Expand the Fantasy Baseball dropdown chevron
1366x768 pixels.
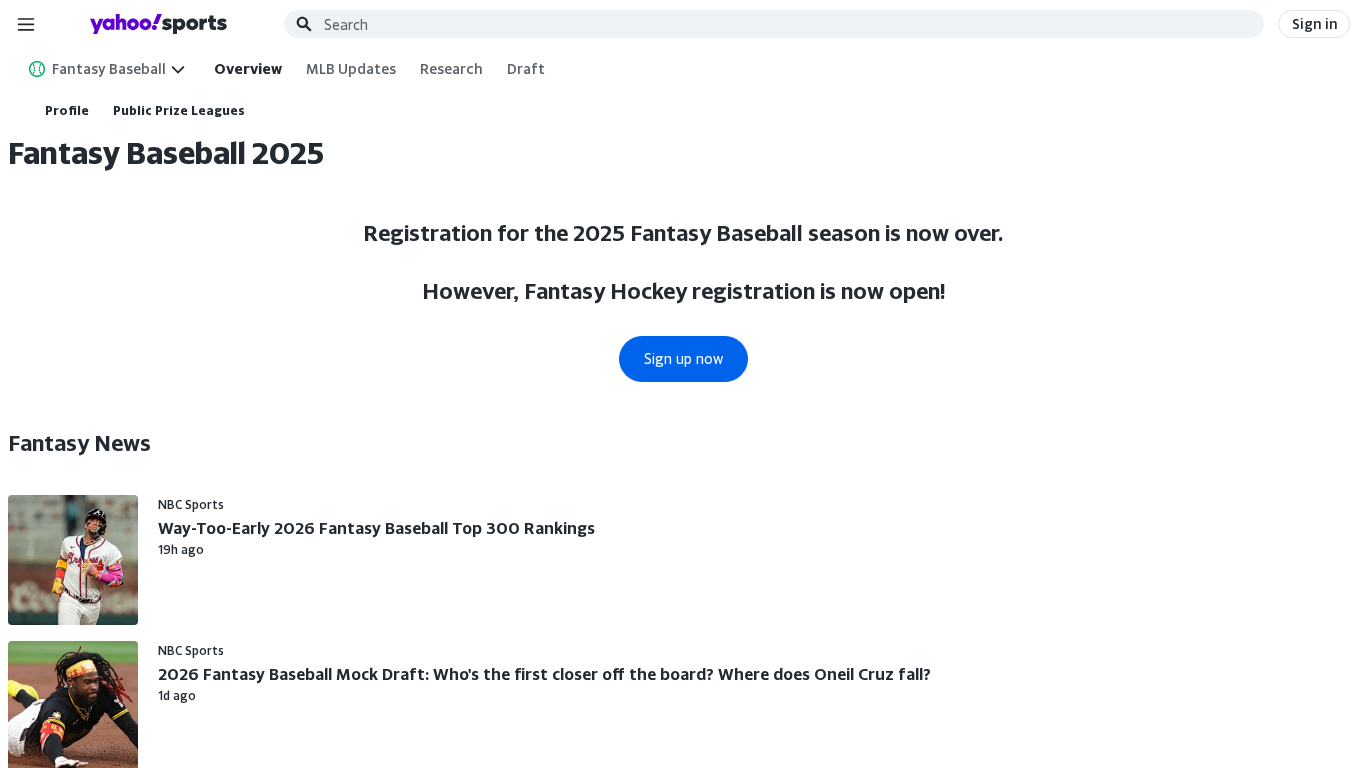pos(178,69)
